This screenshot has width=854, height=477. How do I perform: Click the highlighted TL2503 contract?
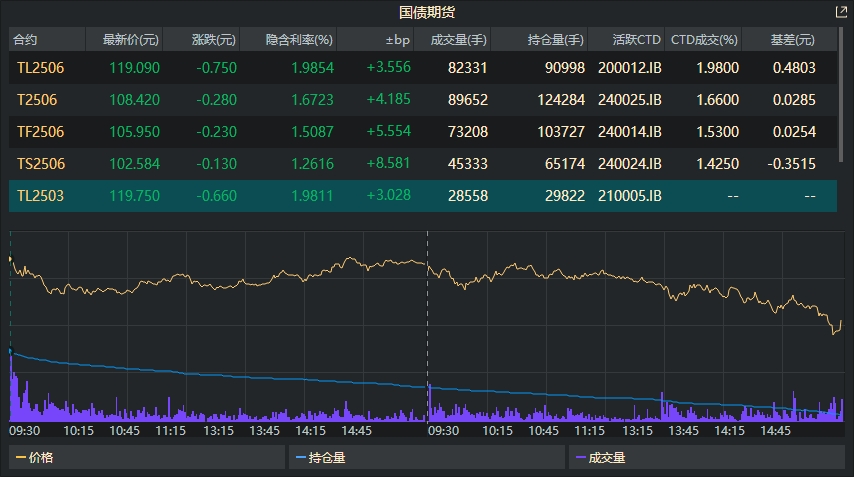[40, 196]
